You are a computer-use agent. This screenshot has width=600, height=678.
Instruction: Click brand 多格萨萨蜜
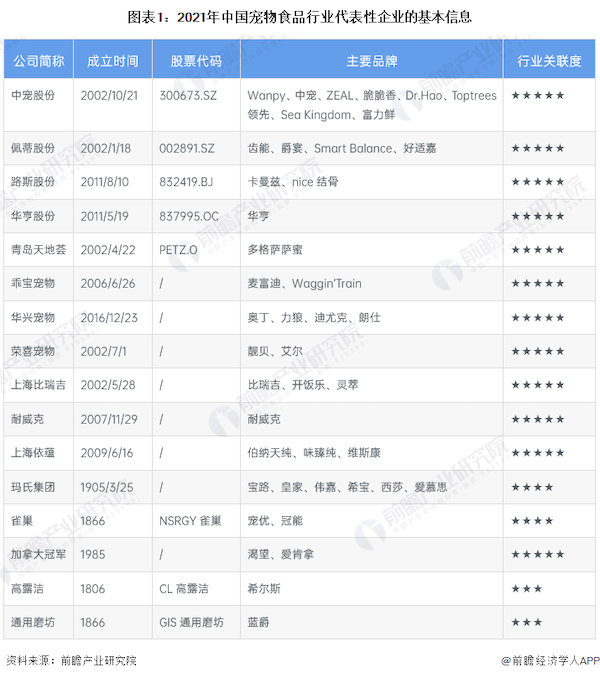click(x=275, y=249)
